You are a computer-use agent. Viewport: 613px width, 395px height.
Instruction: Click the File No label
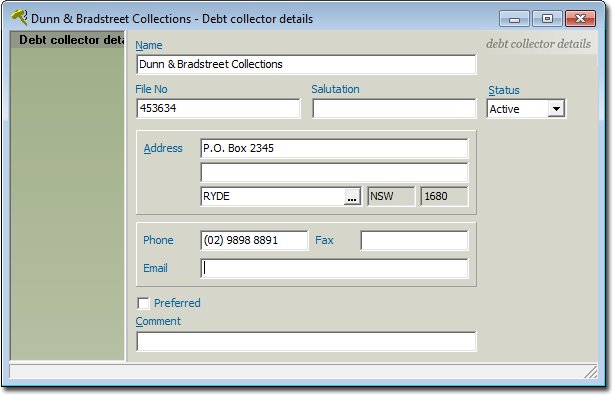151,89
